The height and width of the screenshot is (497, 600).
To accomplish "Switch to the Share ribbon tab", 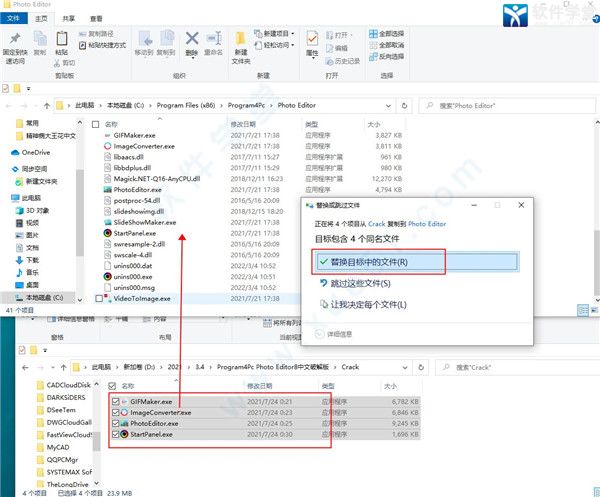I will (68, 18).
